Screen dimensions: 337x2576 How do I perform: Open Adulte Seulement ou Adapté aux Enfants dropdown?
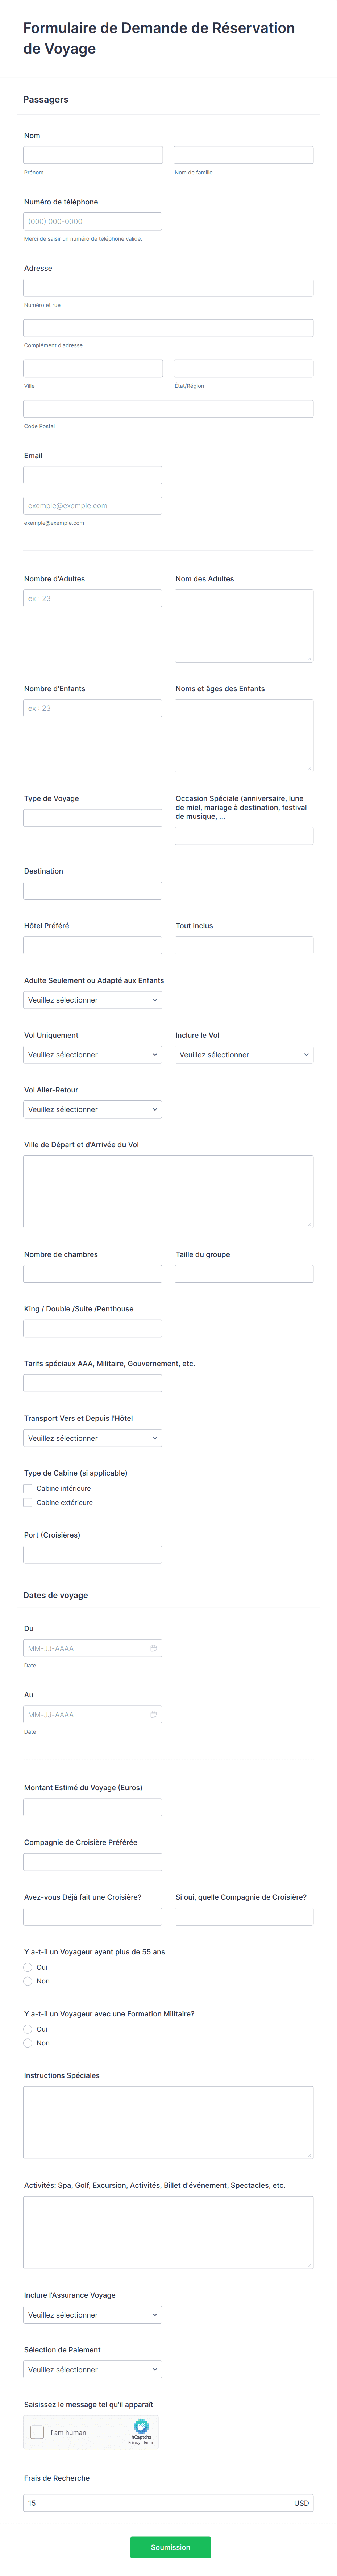tap(92, 1000)
